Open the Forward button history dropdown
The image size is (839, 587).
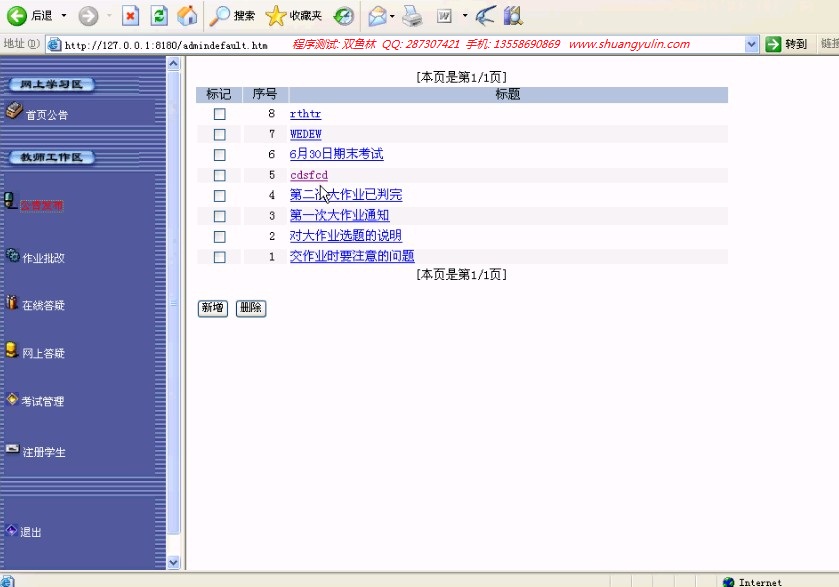(x=109, y=16)
